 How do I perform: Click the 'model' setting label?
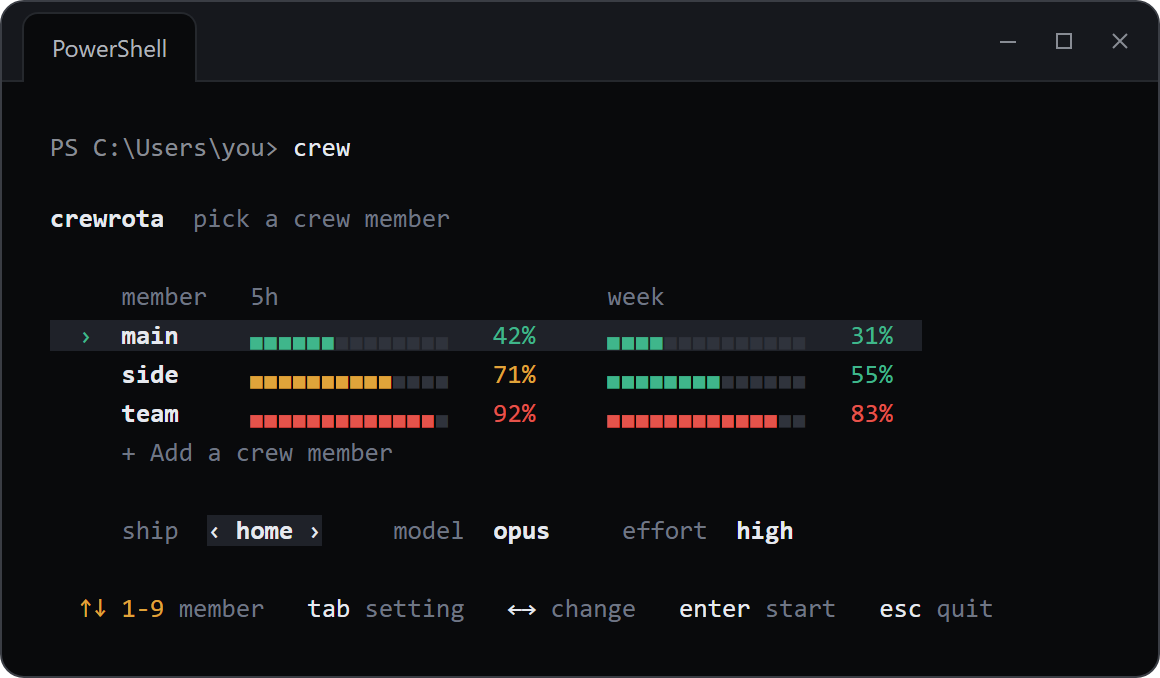pos(428,531)
